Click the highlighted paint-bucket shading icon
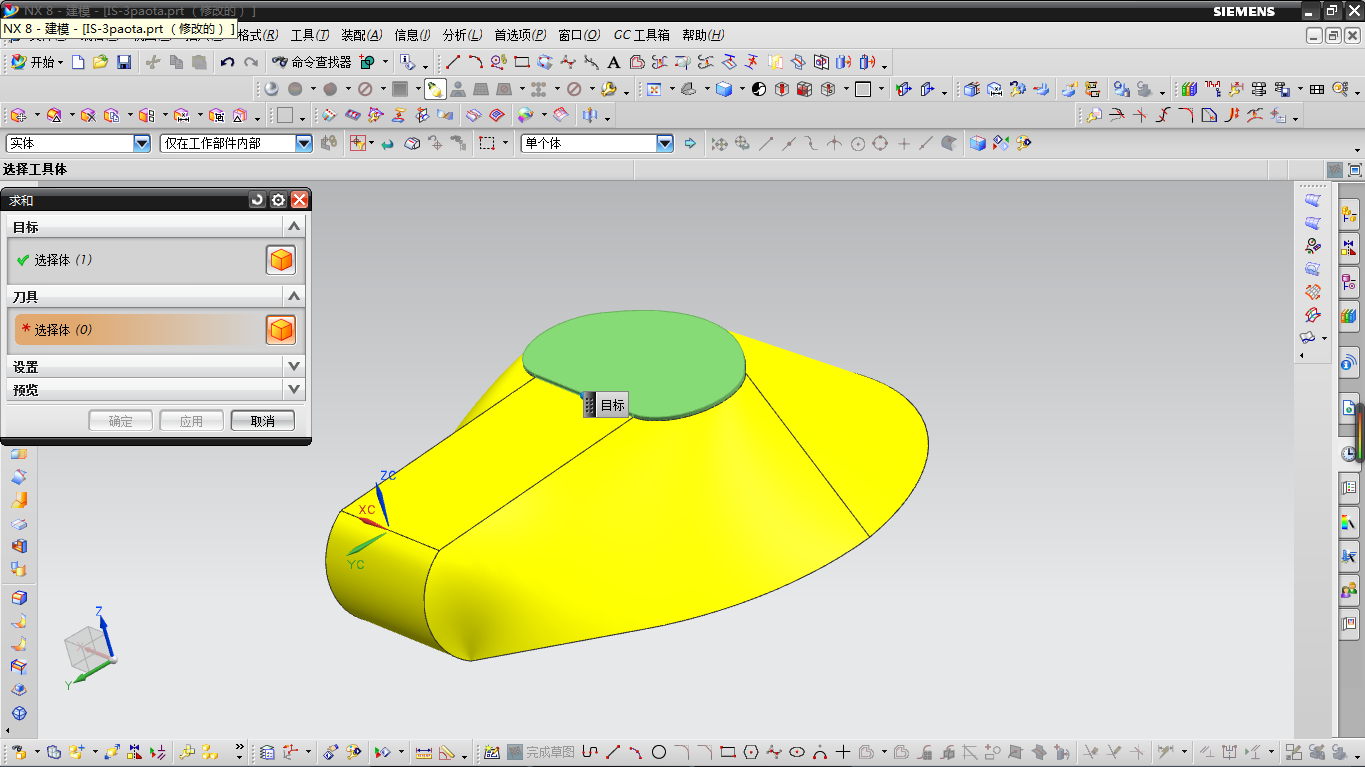Screen dimensions: 1365x767 click(x=435, y=89)
